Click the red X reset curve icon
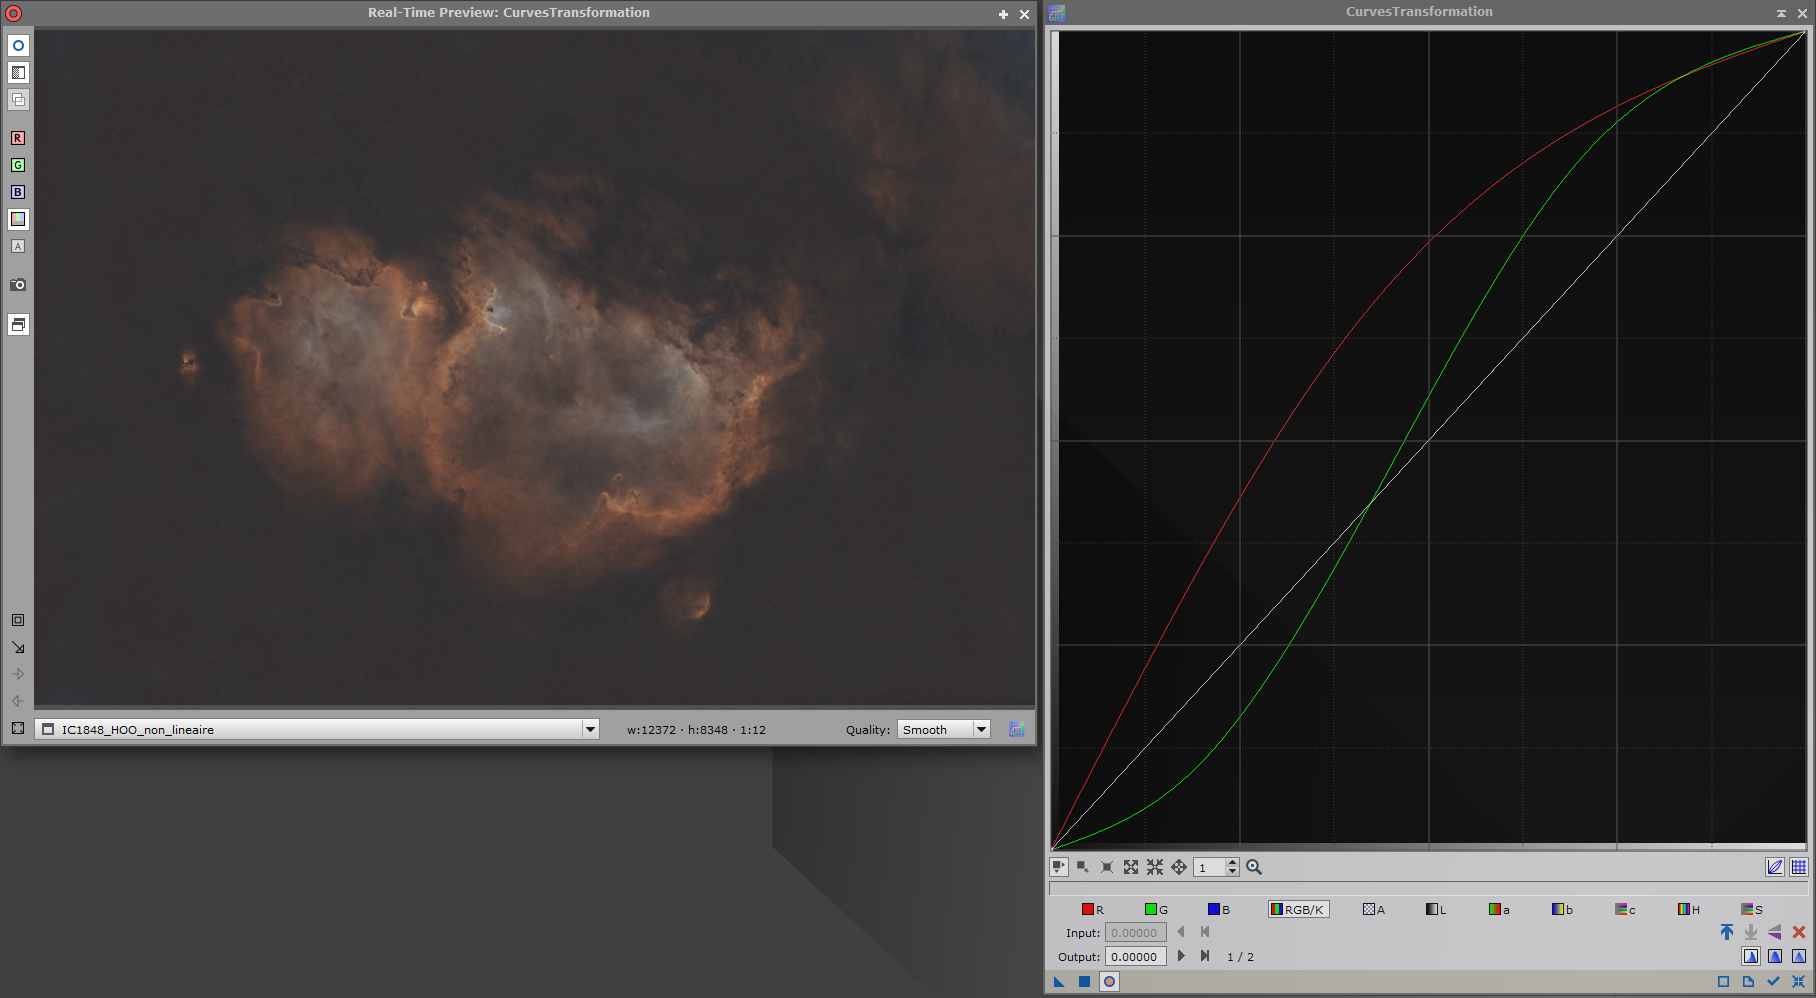This screenshot has height=998, width=1816. (x=1799, y=932)
